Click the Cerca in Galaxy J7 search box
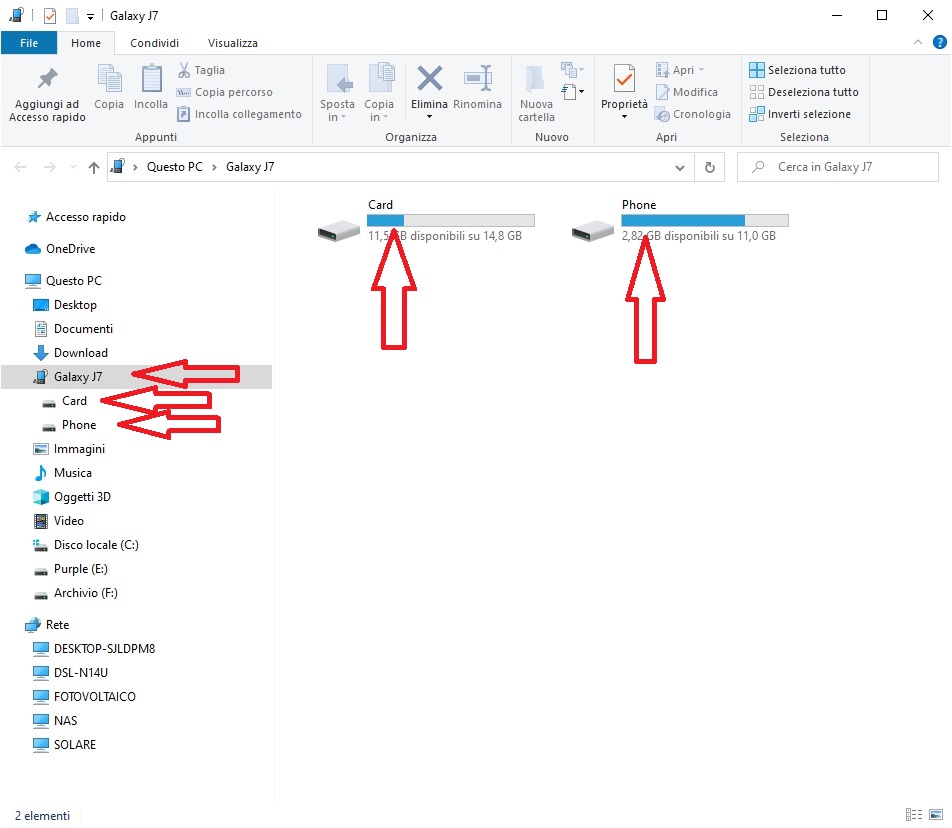 (x=838, y=167)
